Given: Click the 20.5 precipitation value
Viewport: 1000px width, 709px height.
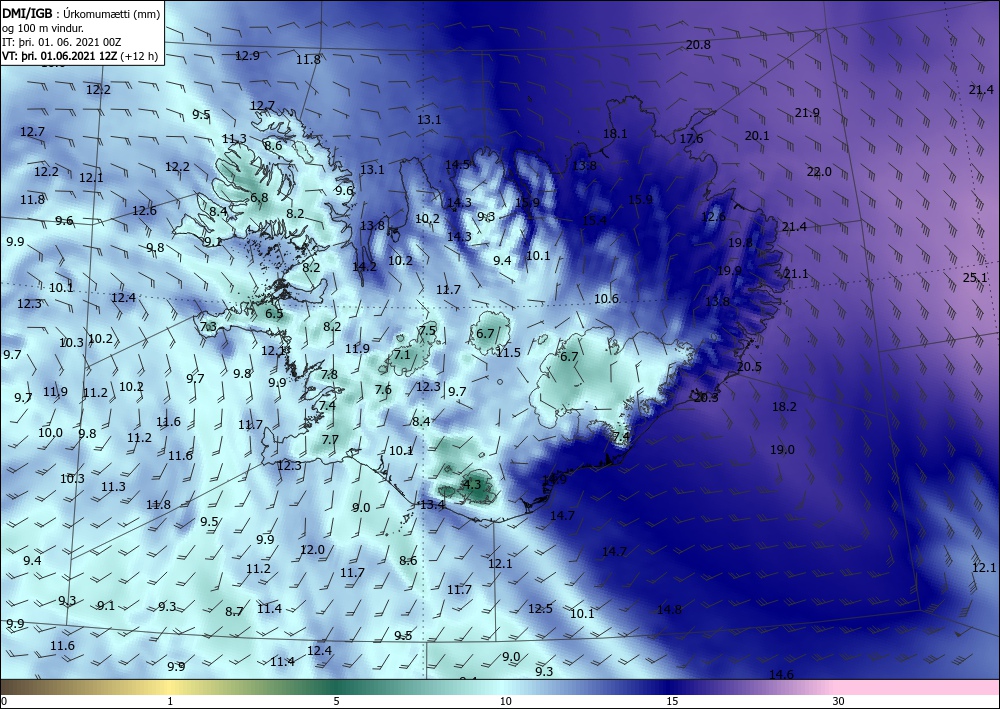Looking at the screenshot, I should 749,367.
